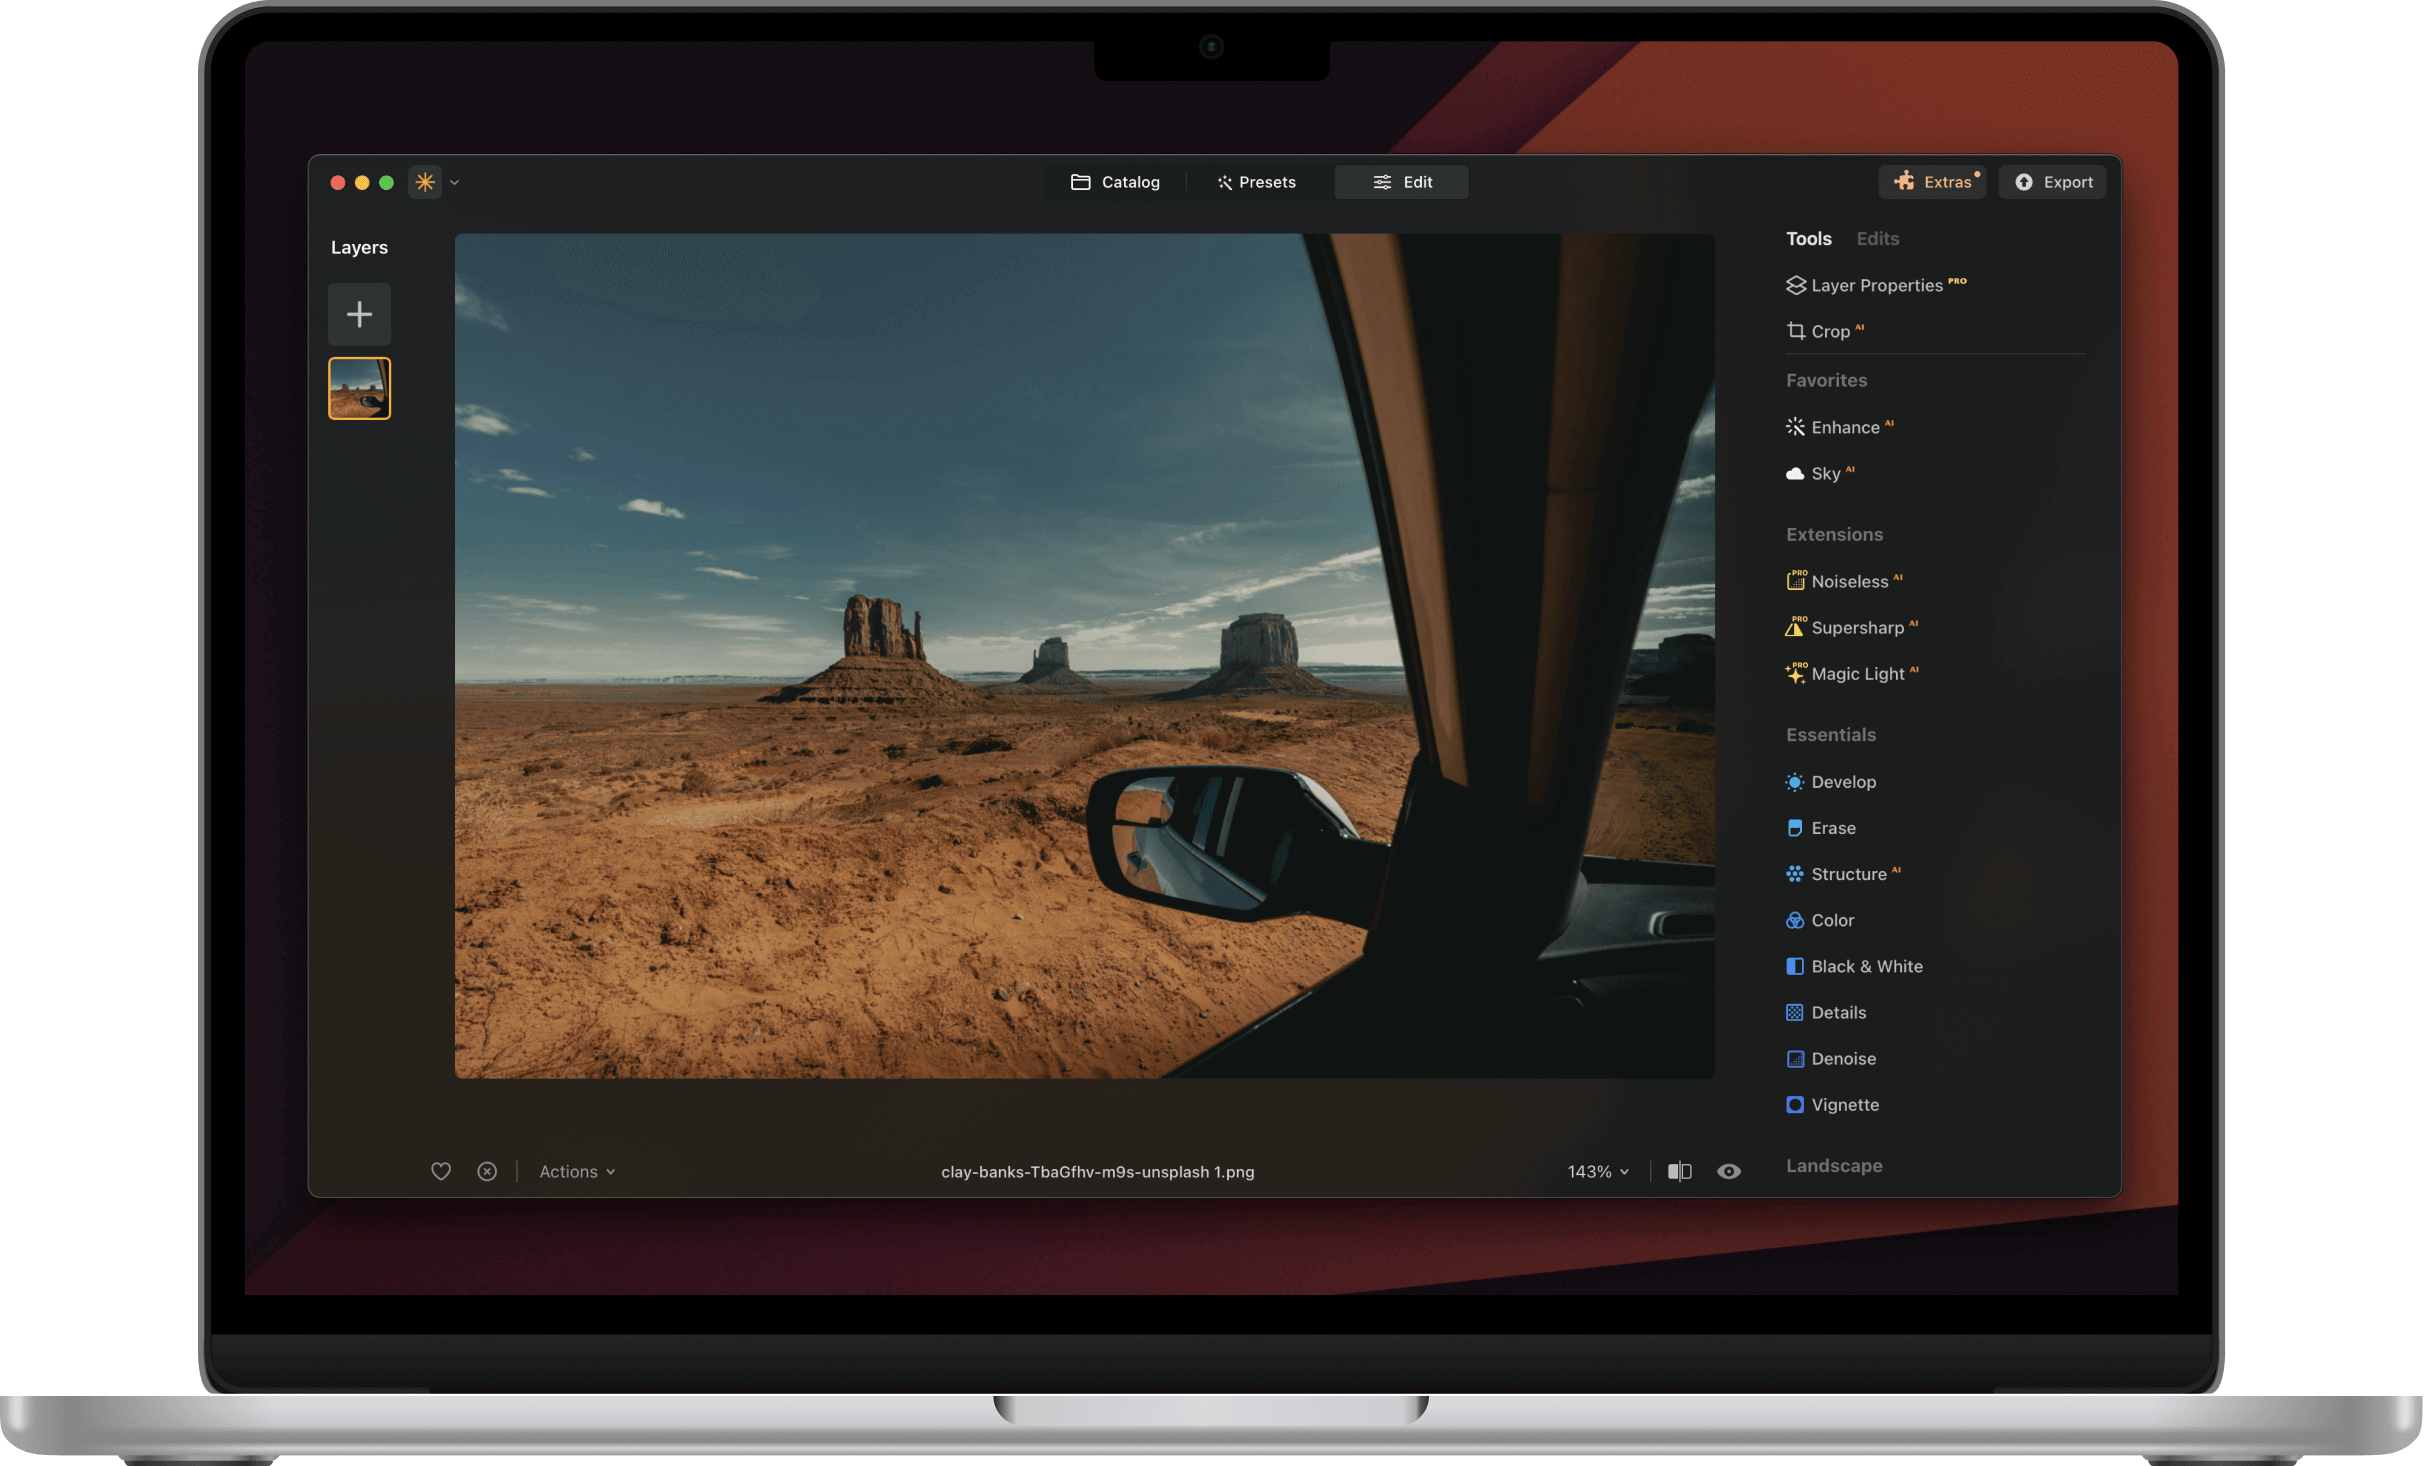Switch to the Catalog tab
This screenshot has height=1466, width=2424.
[1116, 182]
